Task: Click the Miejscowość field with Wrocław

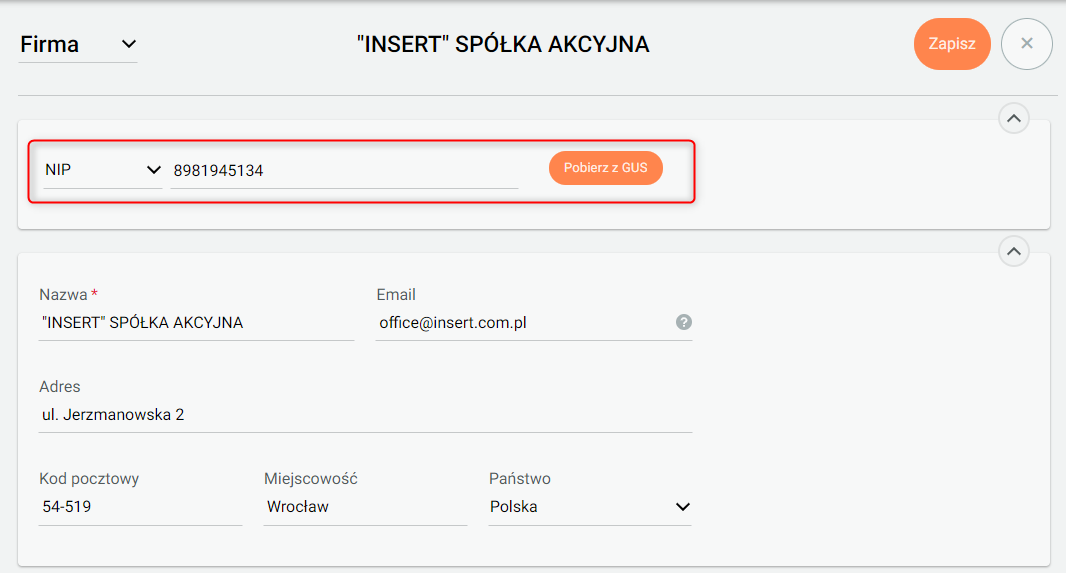Action: tap(364, 507)
